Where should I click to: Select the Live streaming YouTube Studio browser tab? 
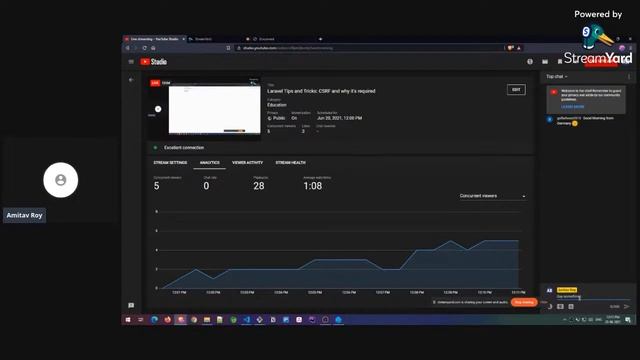pyautogui.click(x=155, y=39)
